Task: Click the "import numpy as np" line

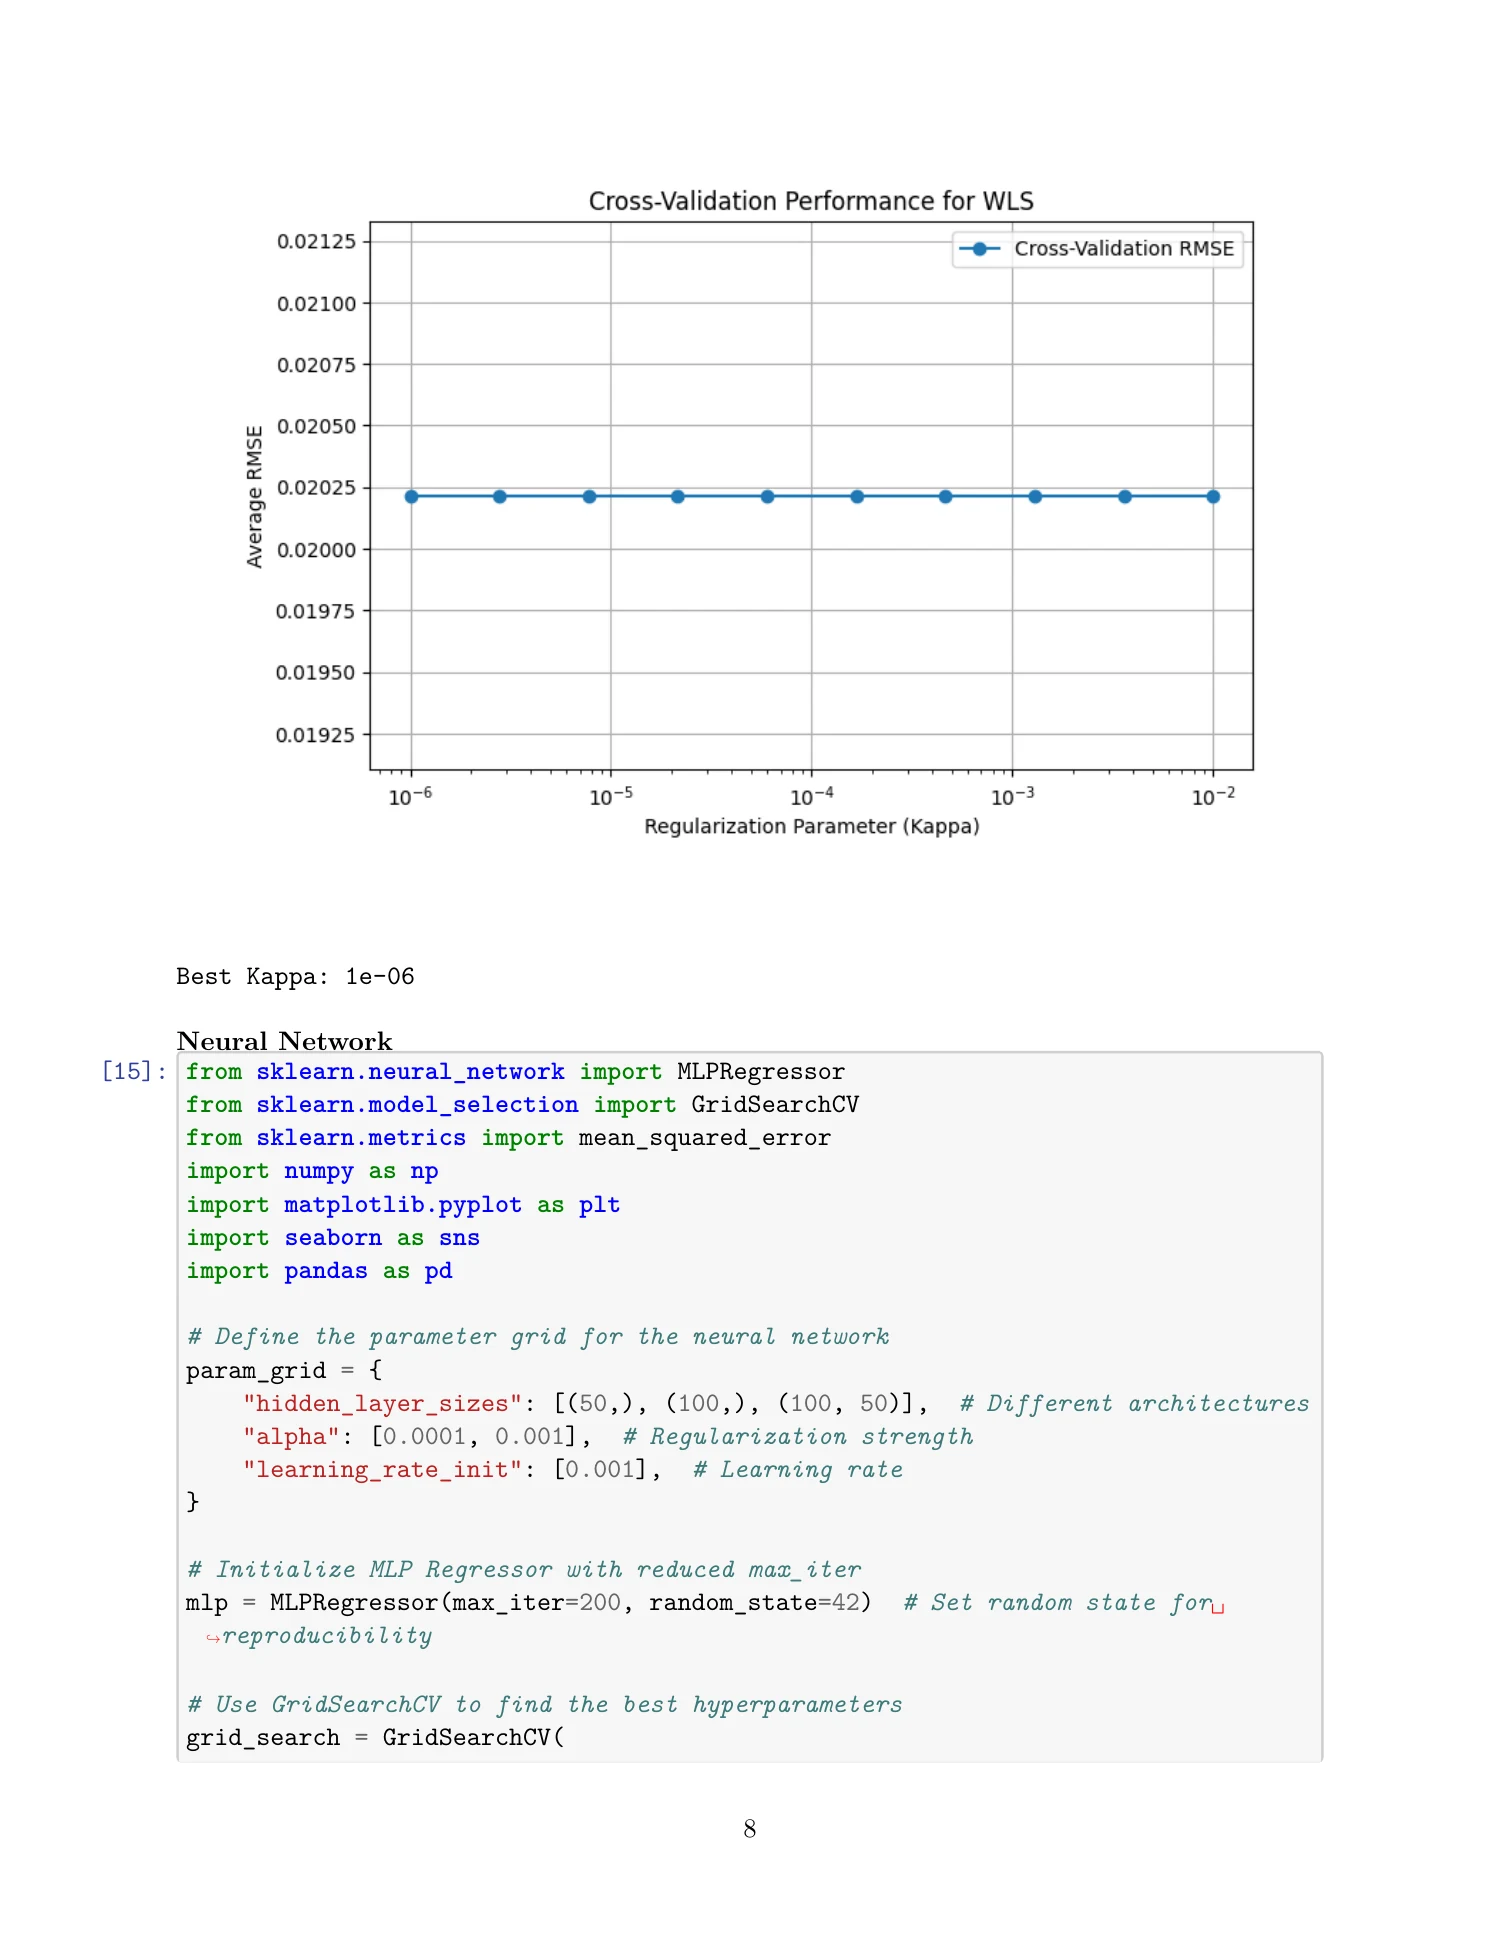Action: coord(312,1171)
